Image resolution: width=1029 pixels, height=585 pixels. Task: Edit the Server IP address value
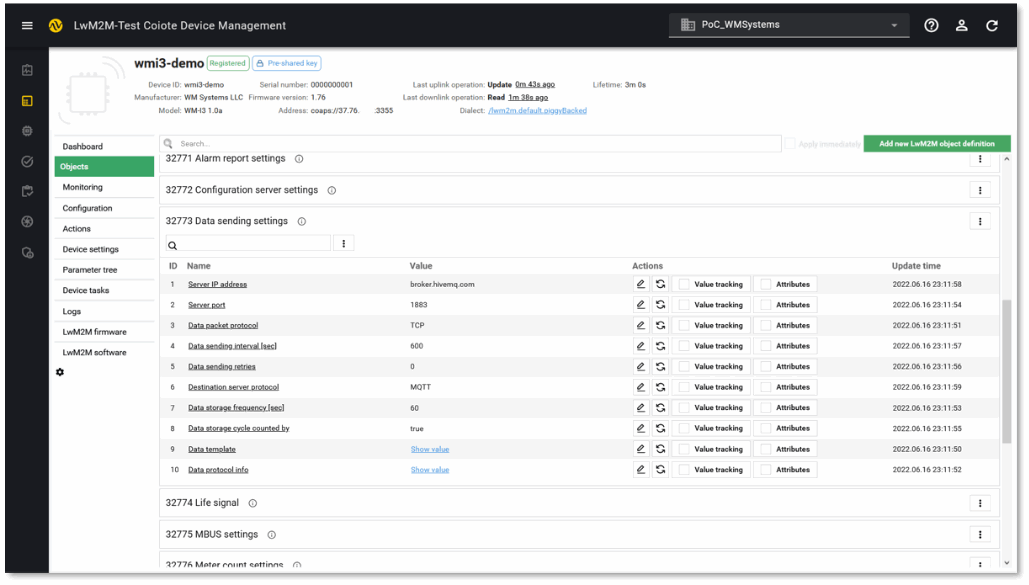coord(641,284)
